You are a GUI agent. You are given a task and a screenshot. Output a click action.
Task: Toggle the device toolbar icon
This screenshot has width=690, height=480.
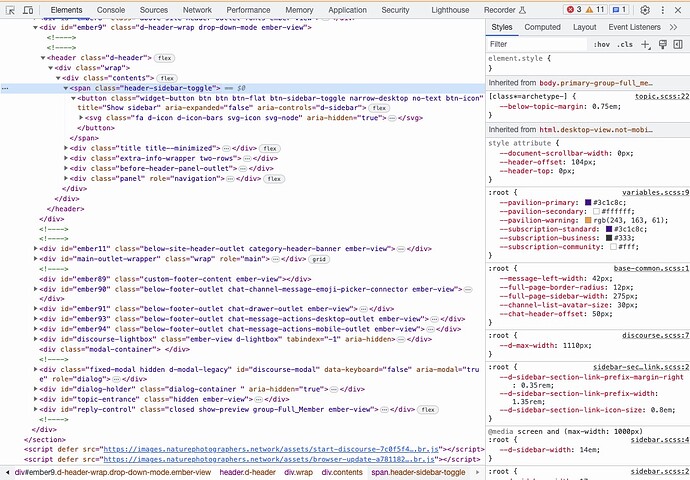coord(28,10)
